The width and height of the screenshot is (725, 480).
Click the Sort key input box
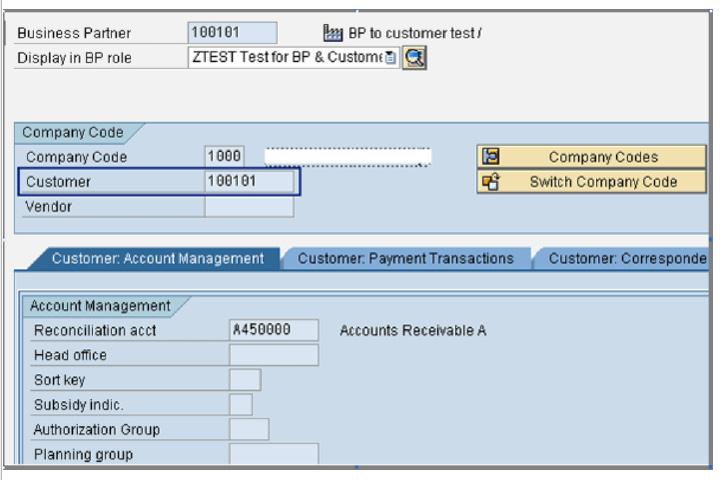(244, 380)
